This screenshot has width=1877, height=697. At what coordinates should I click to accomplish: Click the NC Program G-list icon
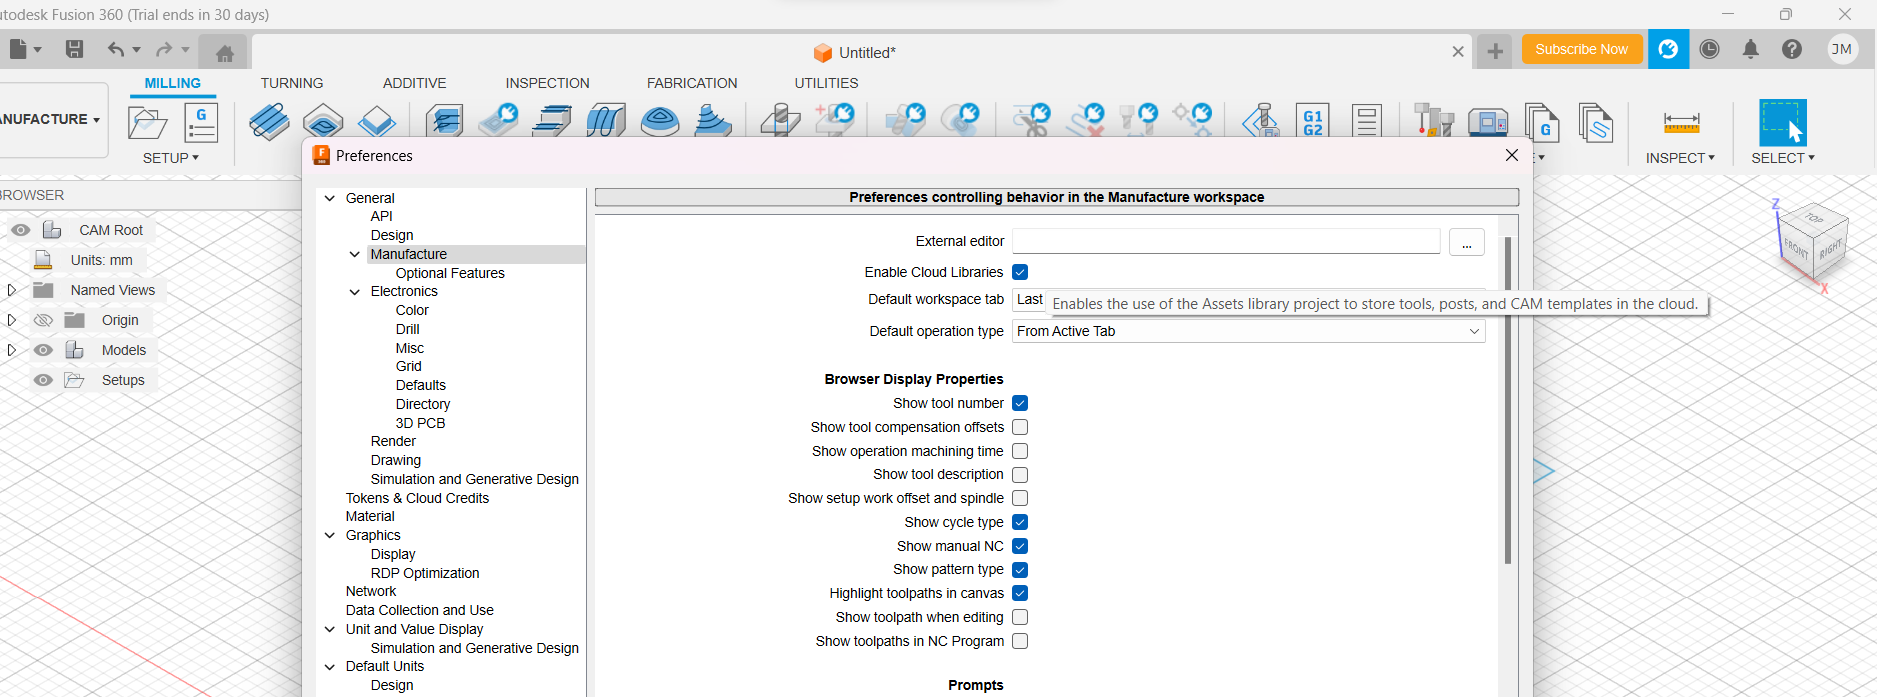[x=201, y=123]
